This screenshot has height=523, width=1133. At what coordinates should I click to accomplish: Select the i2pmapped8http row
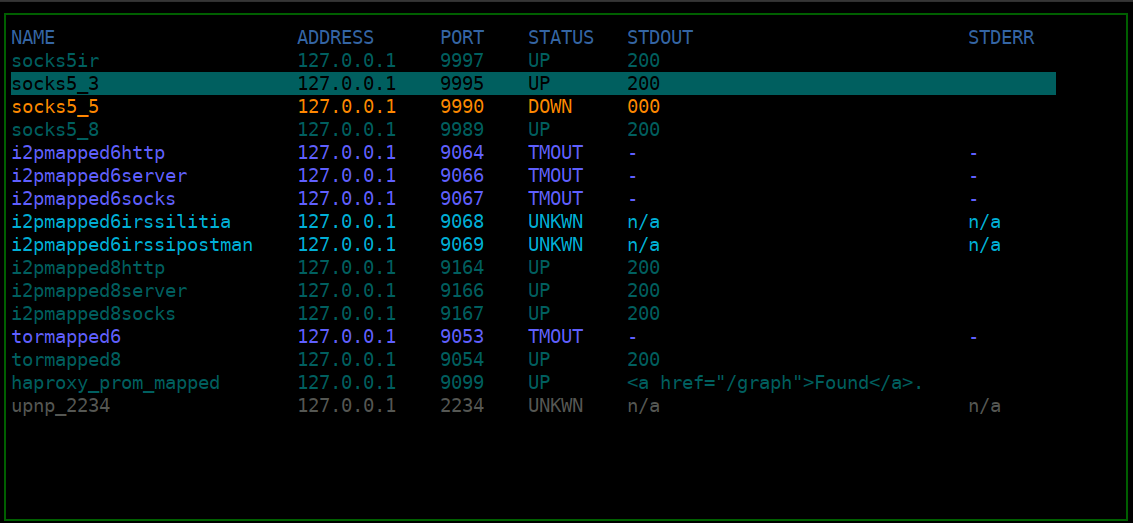88,268
